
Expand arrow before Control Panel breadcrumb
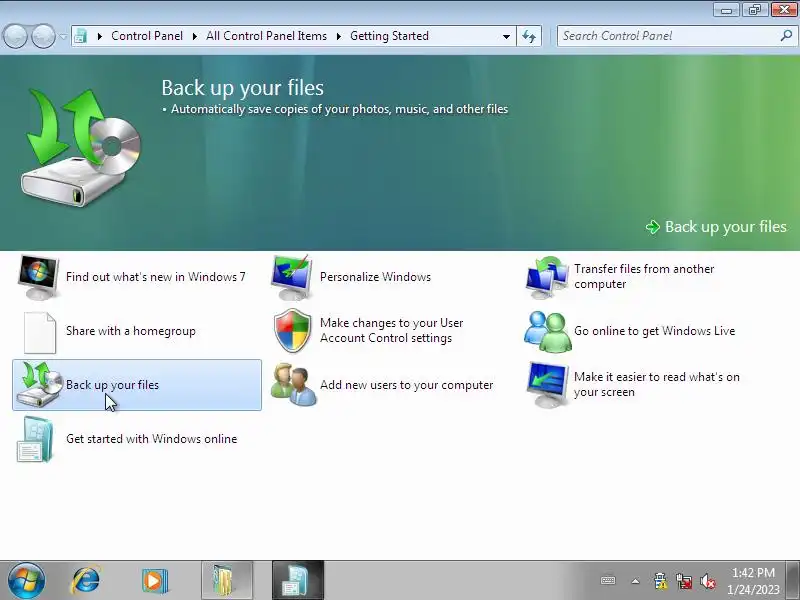(100, 36)
